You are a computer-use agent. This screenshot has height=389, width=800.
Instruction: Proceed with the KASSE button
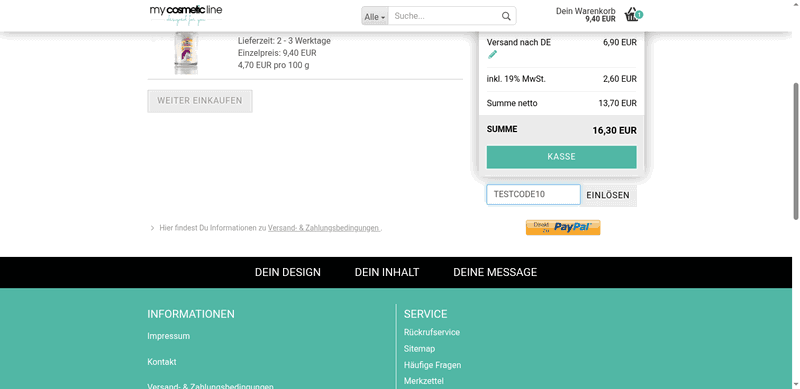(561, 157)
